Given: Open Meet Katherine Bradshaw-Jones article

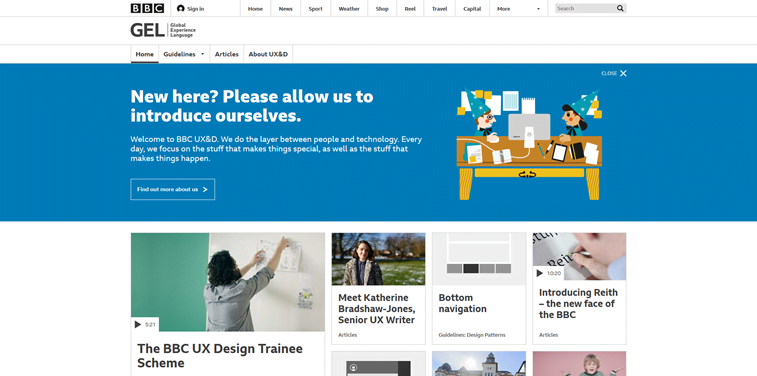Looking at the screenshot, I should point(377,308).
